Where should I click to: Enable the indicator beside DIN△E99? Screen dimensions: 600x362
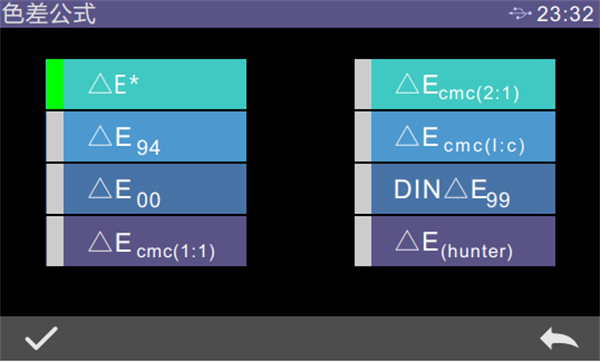363,189
